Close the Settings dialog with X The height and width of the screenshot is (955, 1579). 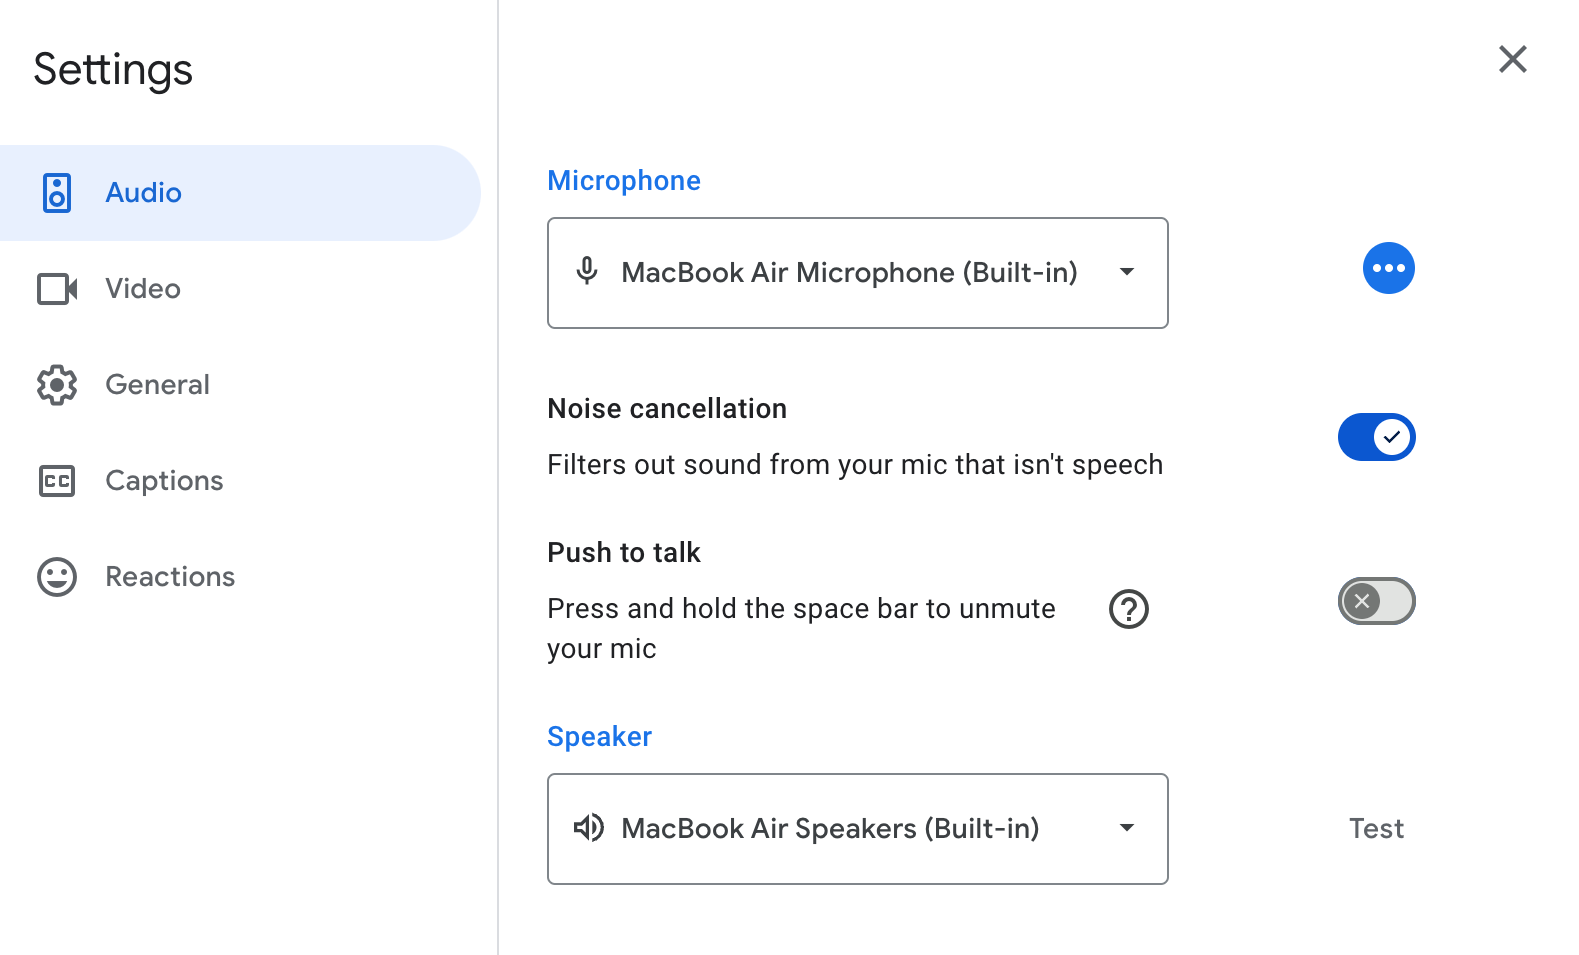click(1513, 59)
